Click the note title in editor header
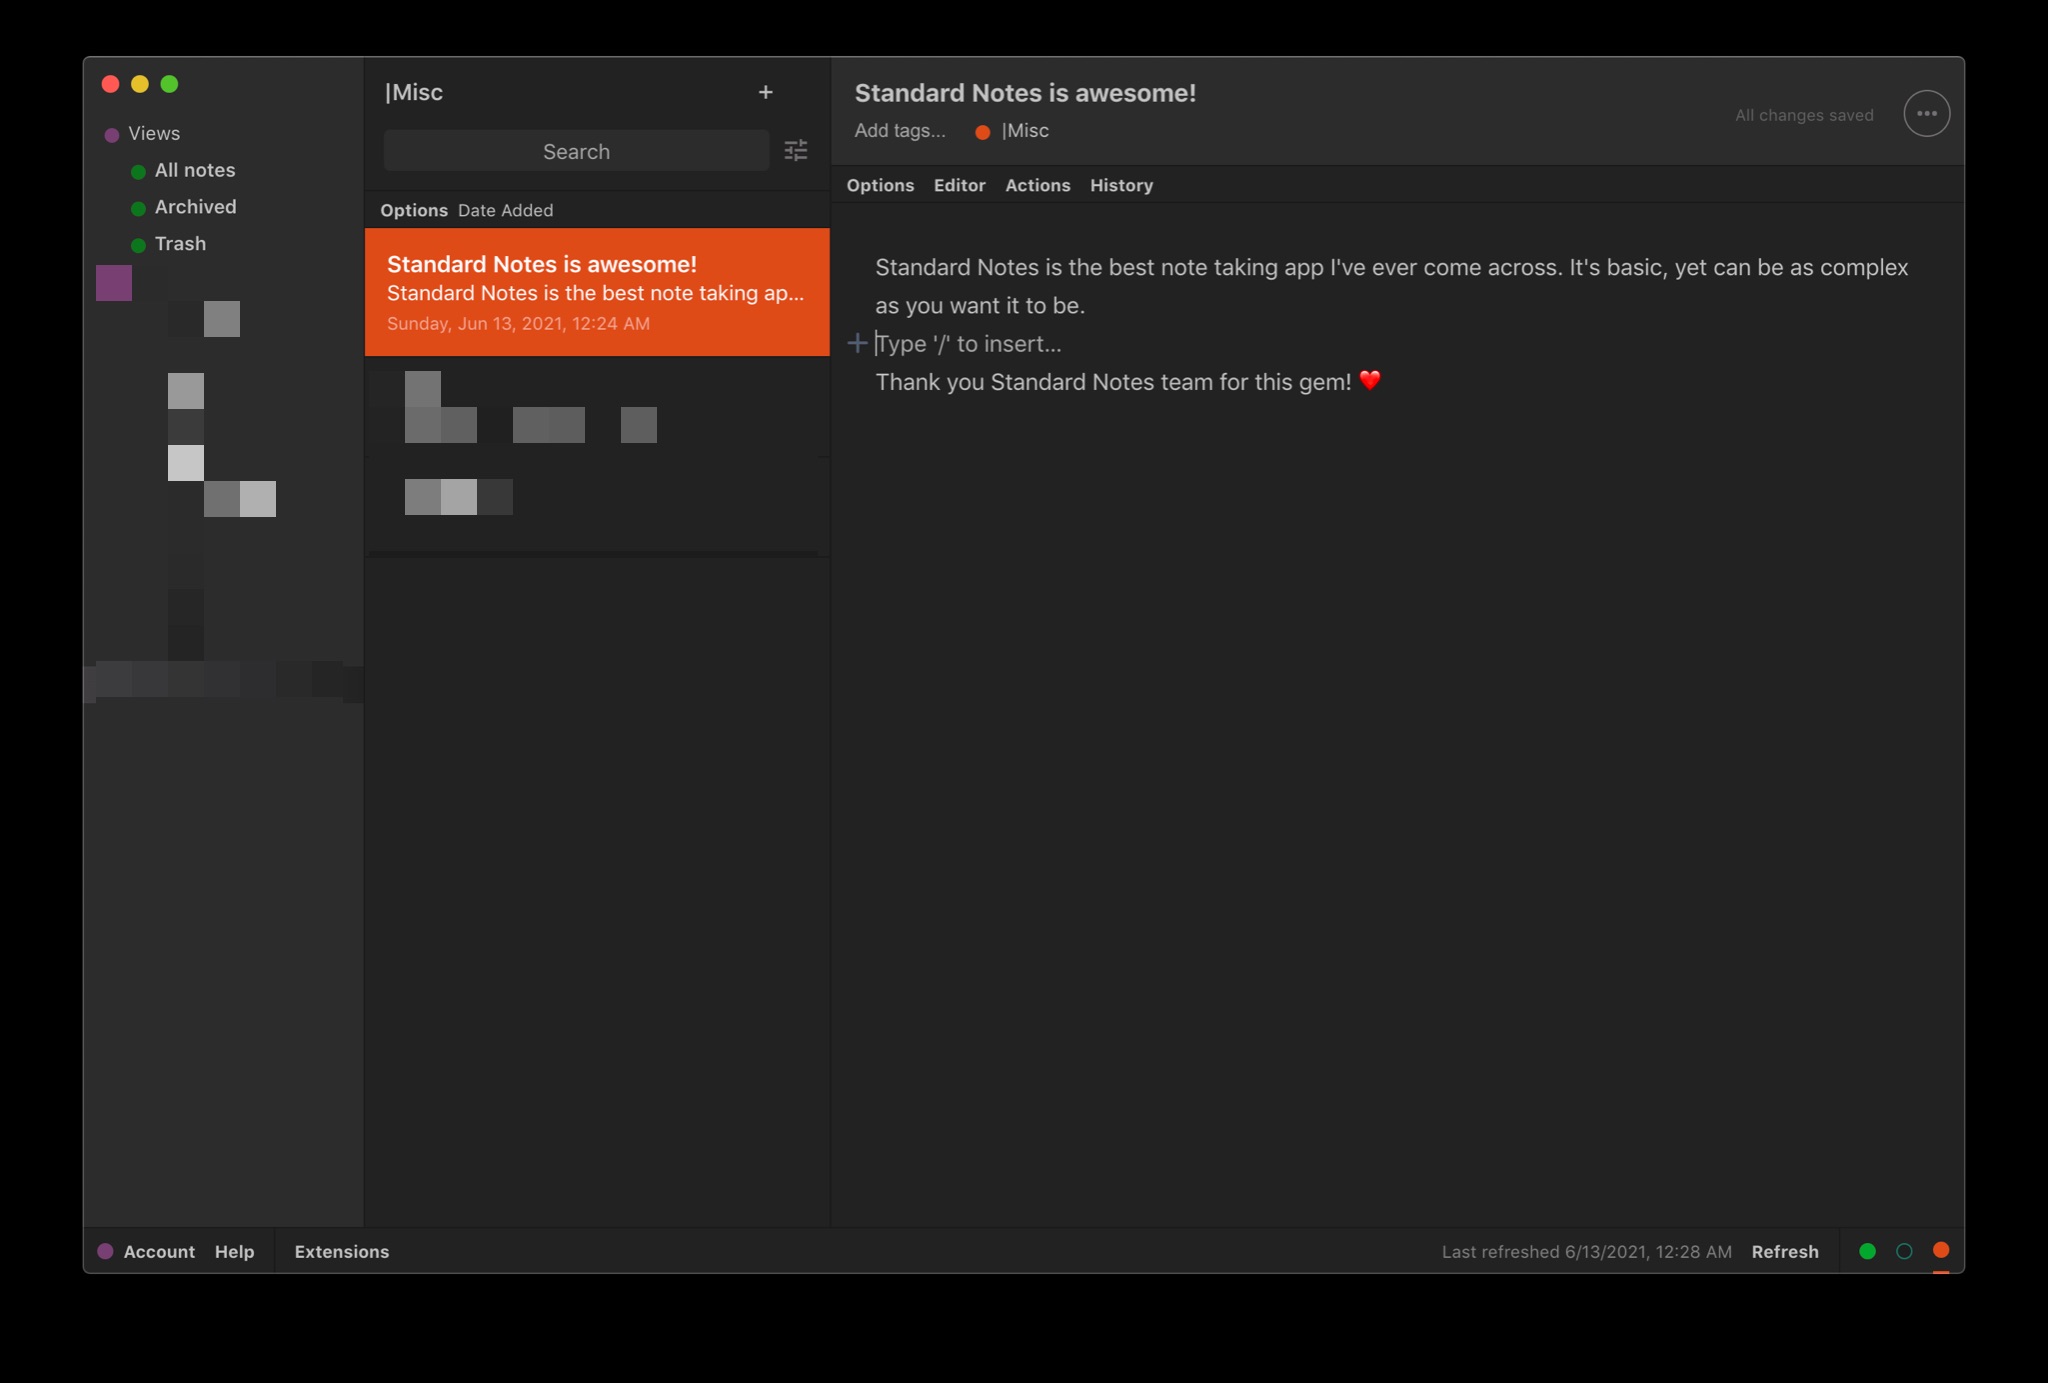 [1025, 93]
